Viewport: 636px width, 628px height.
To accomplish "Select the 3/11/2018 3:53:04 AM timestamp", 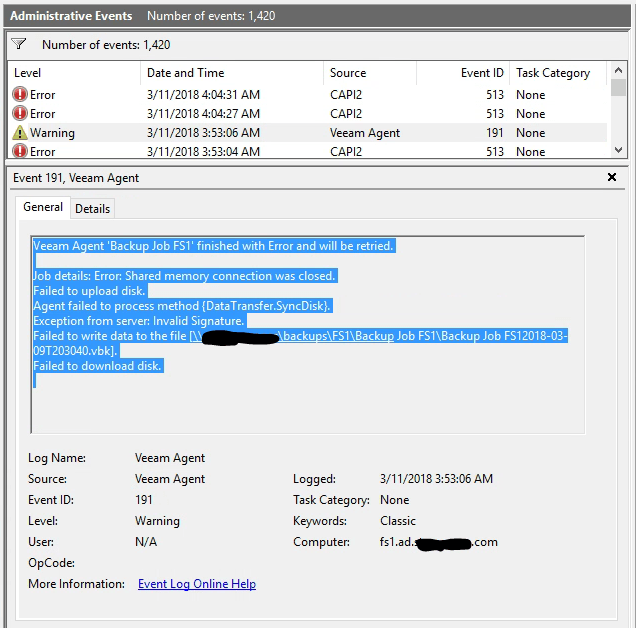I will click(203, 152).
